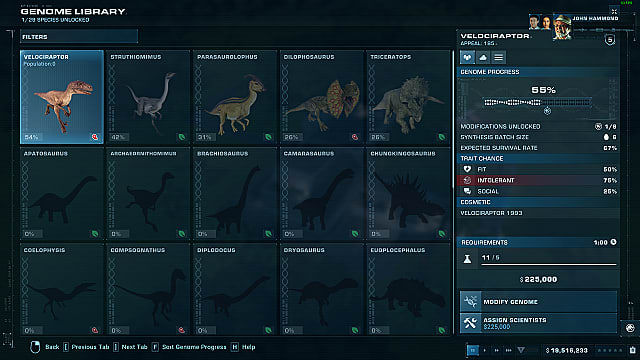Switch to the environment cloud tab
The height and width of the screenshot is (360, 640).
(x=483, y=58)
